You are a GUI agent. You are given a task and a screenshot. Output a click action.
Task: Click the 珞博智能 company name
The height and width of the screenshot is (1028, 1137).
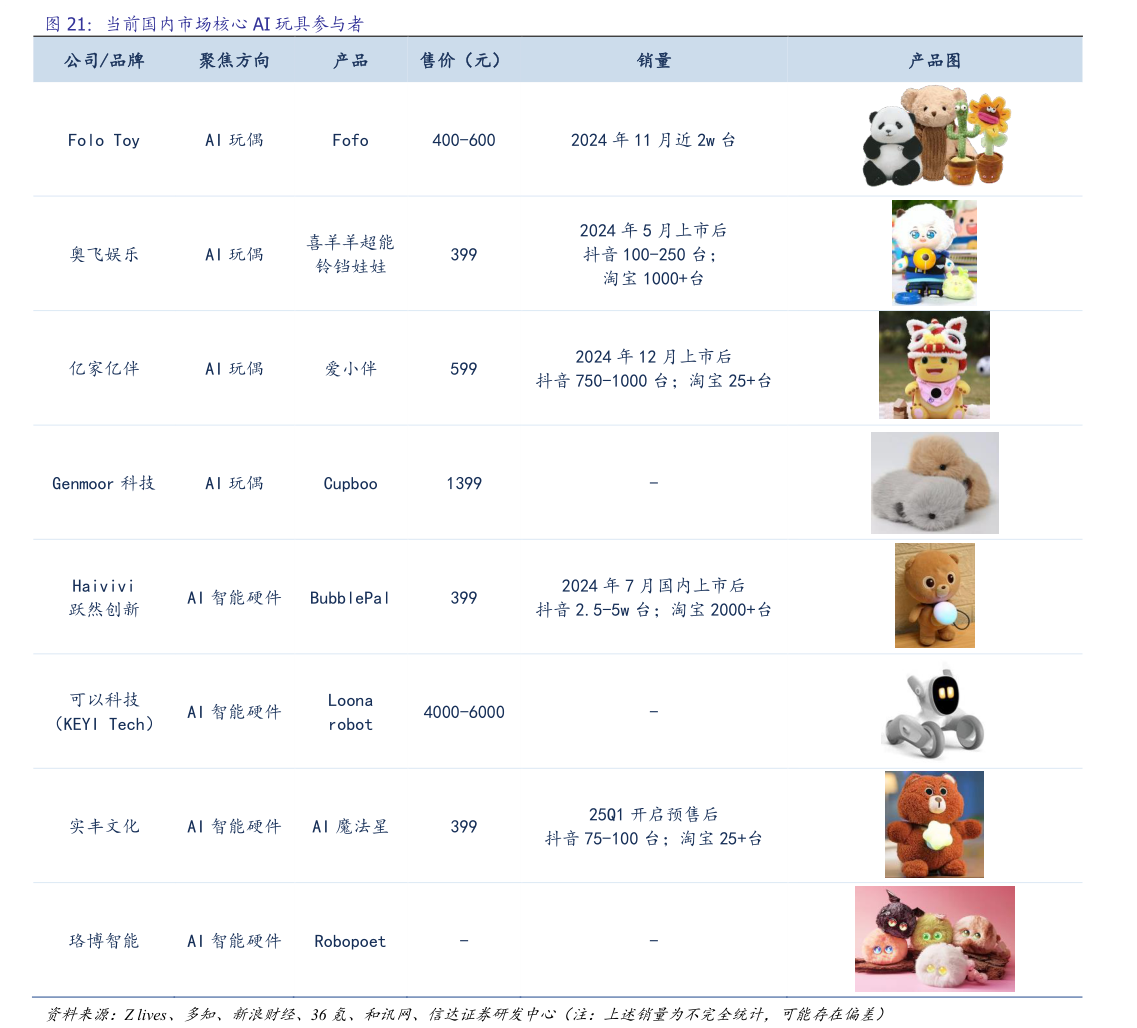(x=104, y=940)
